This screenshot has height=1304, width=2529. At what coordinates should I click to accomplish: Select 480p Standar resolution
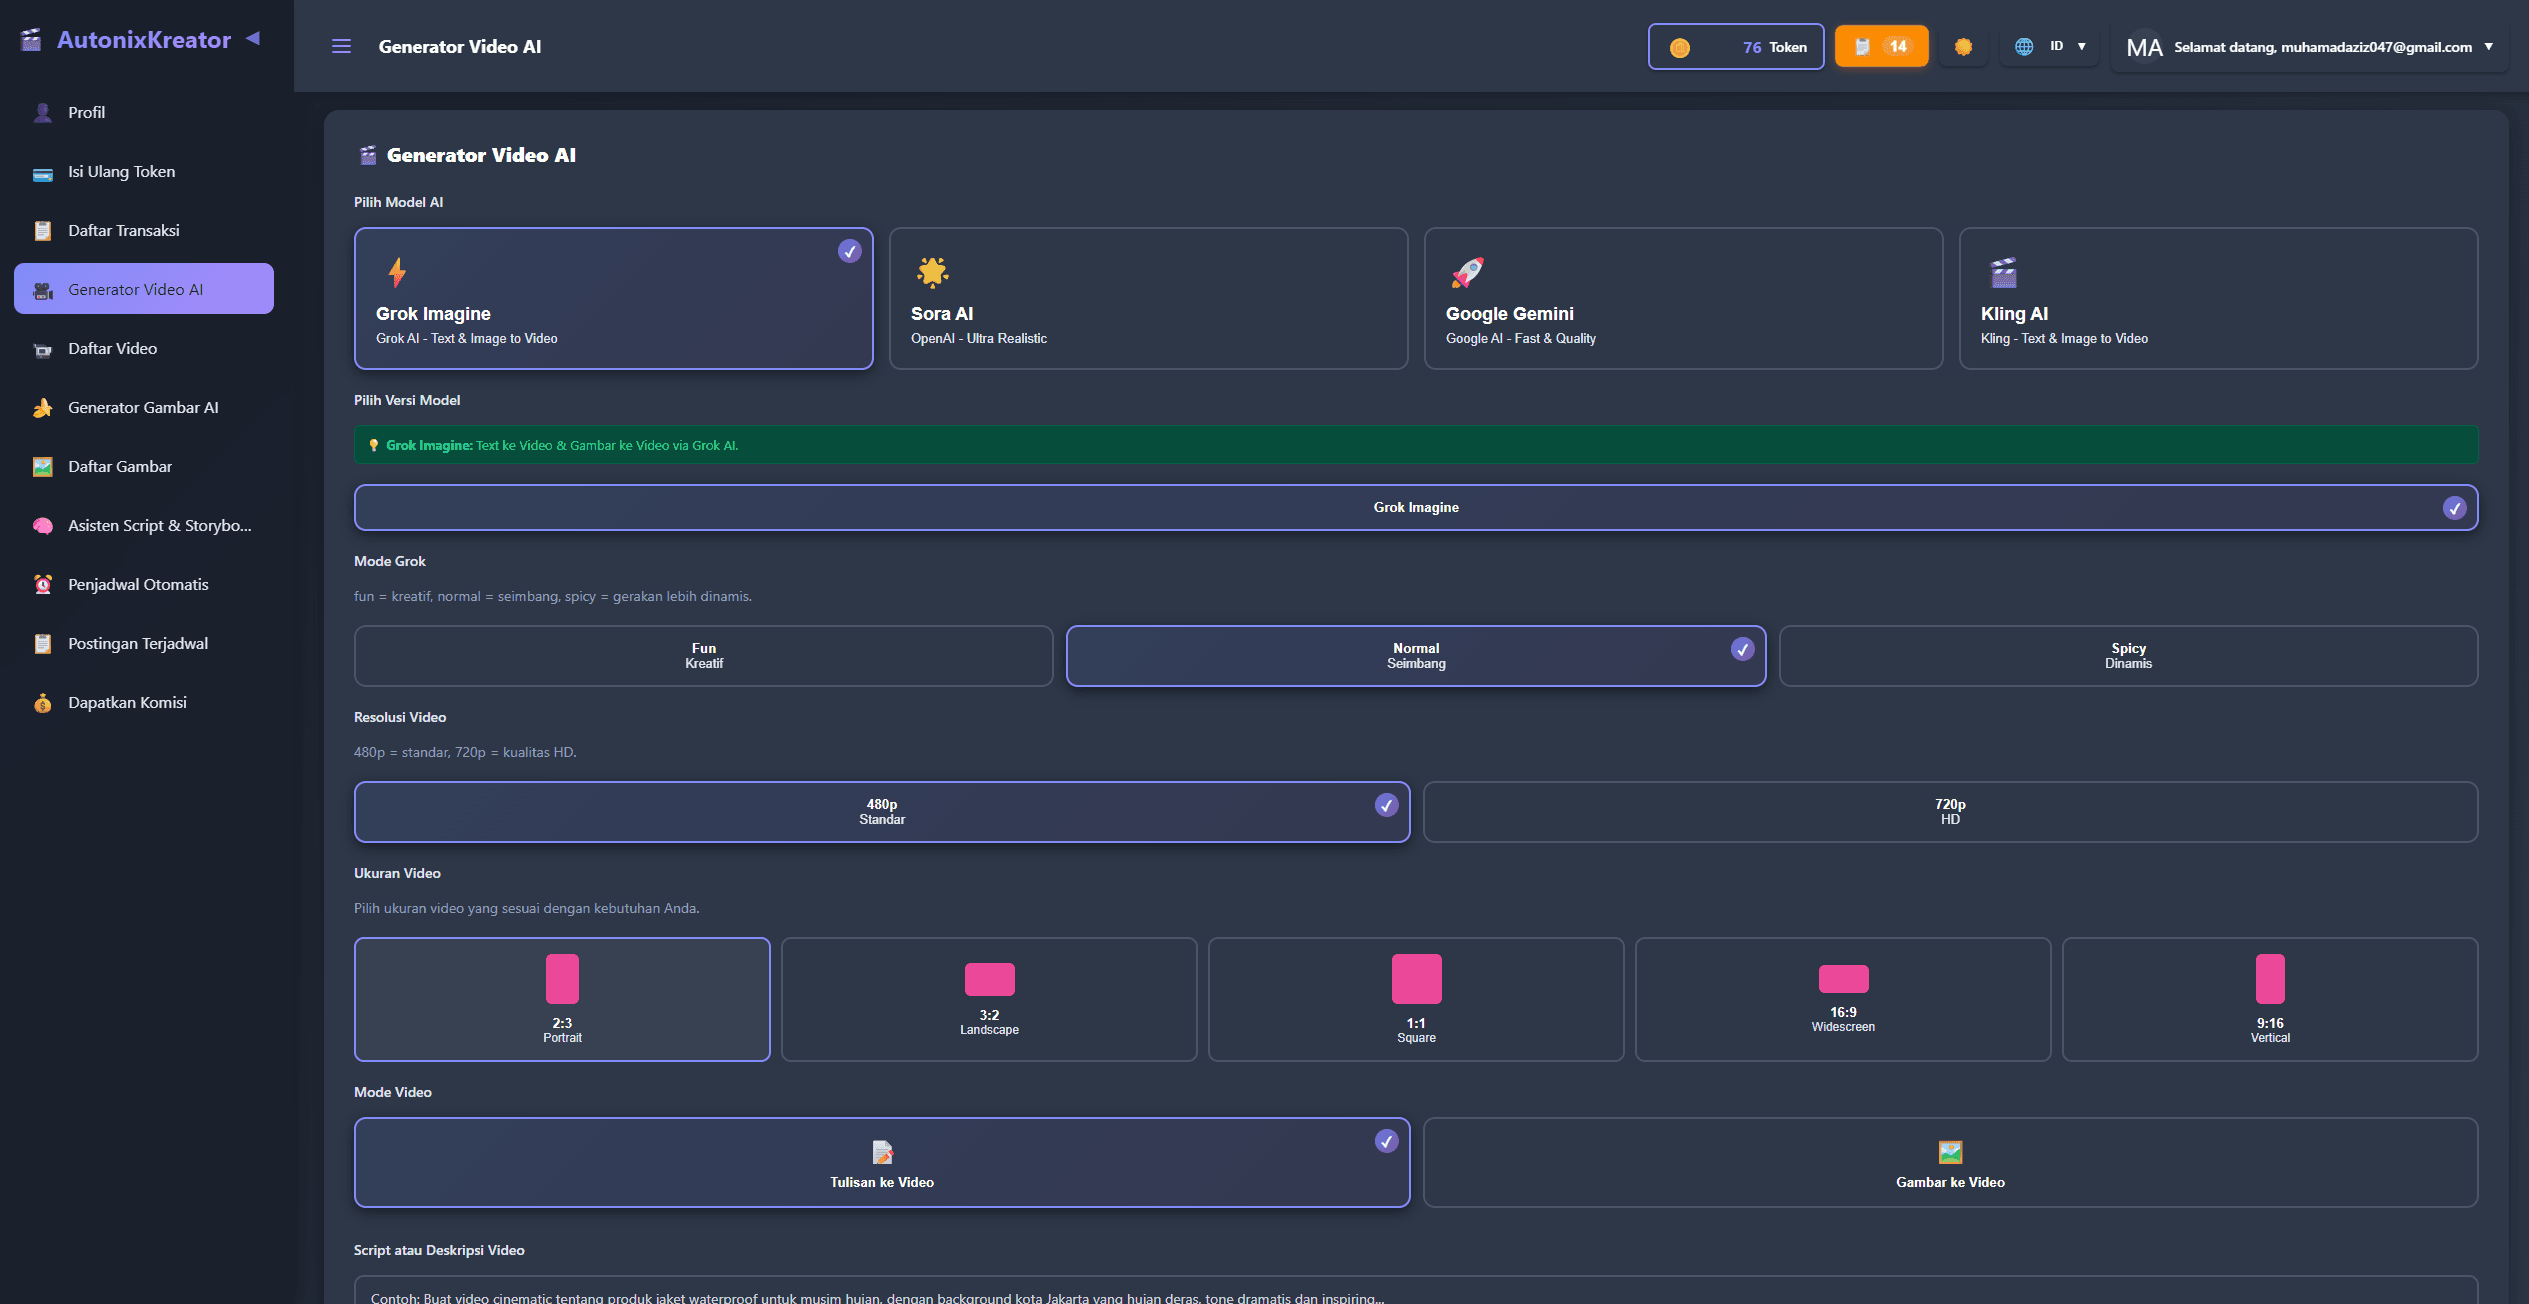pos(881,812)
